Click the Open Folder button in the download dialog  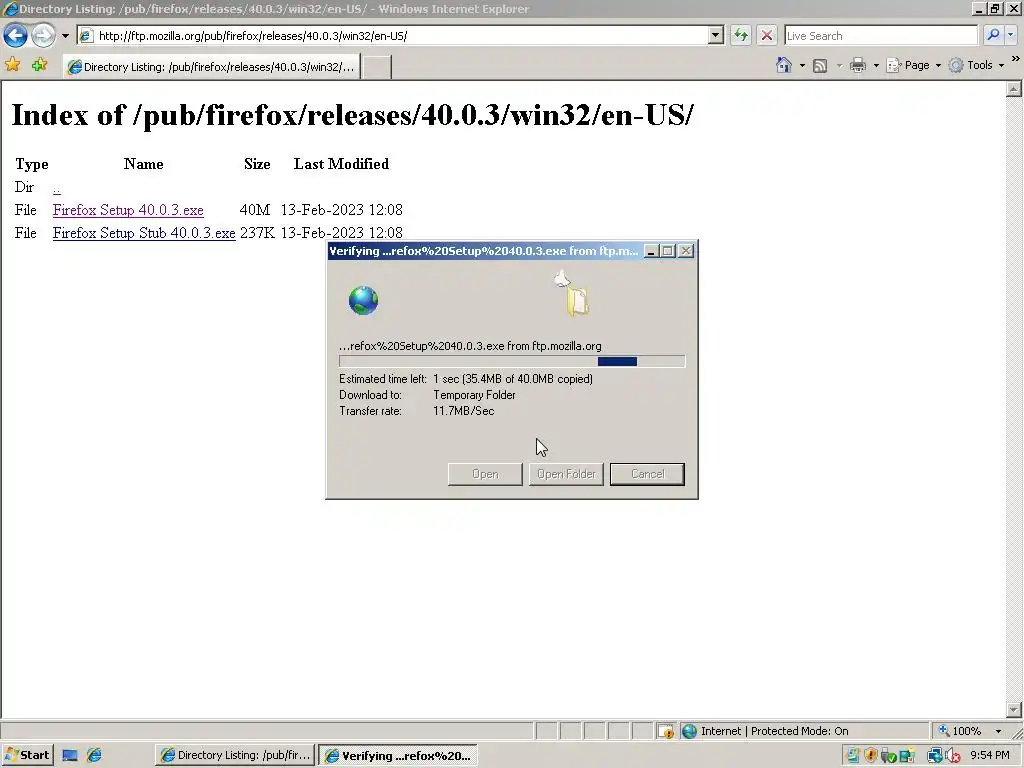[x=566, y=474]
